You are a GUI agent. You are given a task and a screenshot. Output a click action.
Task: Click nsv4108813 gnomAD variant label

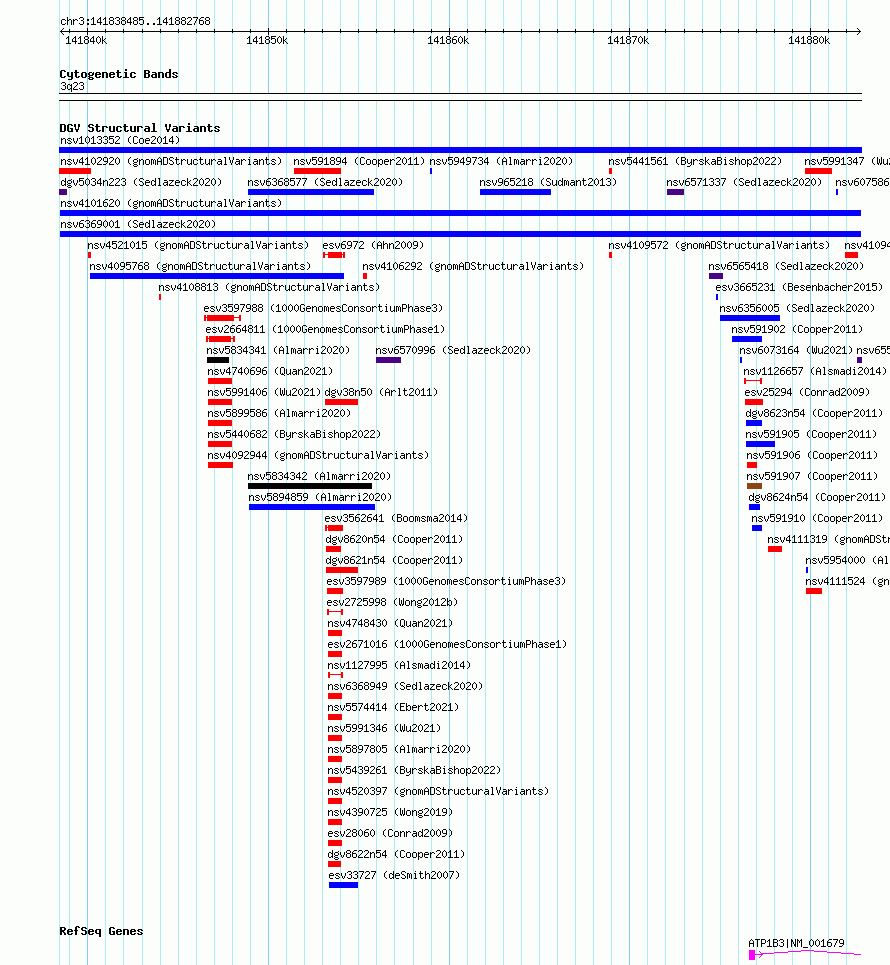click(x=269, y=287)
